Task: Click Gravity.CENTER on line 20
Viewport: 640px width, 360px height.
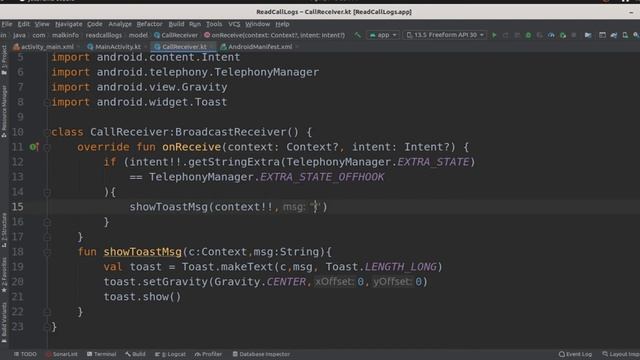Action: pyautogui.click(x=260, y=282)
